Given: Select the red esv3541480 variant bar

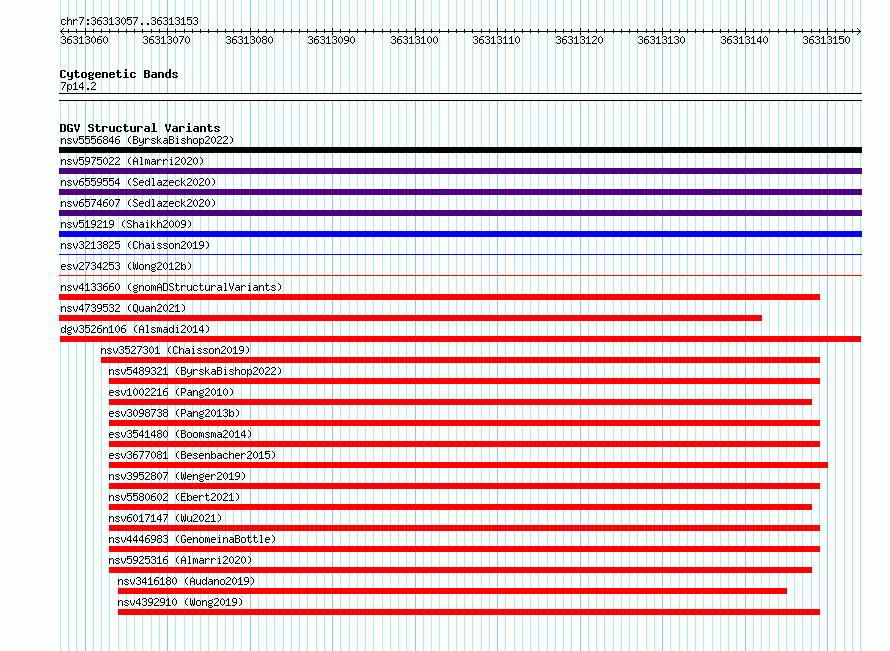Looking at the screenshot, I should (464, 444).
